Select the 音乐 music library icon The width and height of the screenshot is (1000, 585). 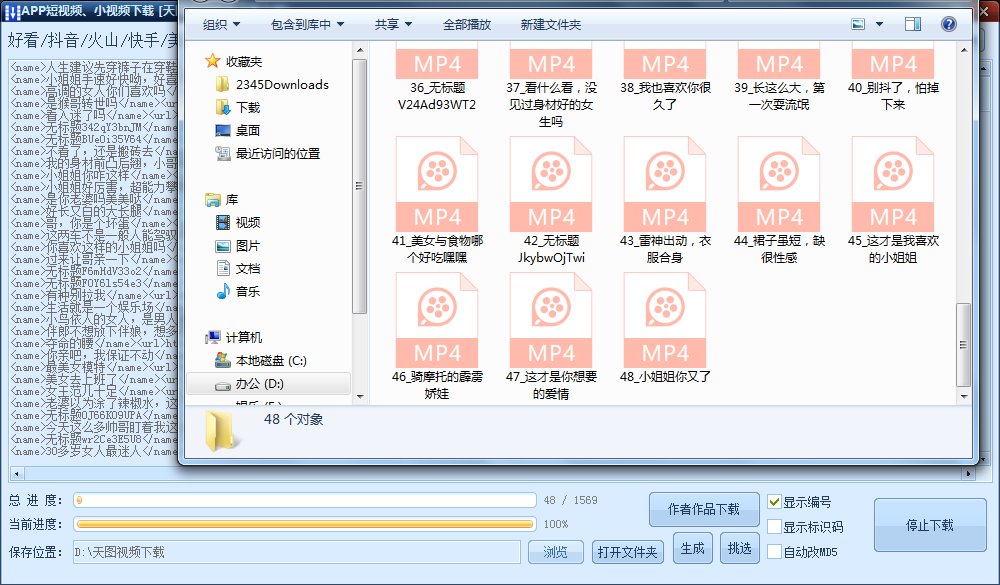click(223, 292)
